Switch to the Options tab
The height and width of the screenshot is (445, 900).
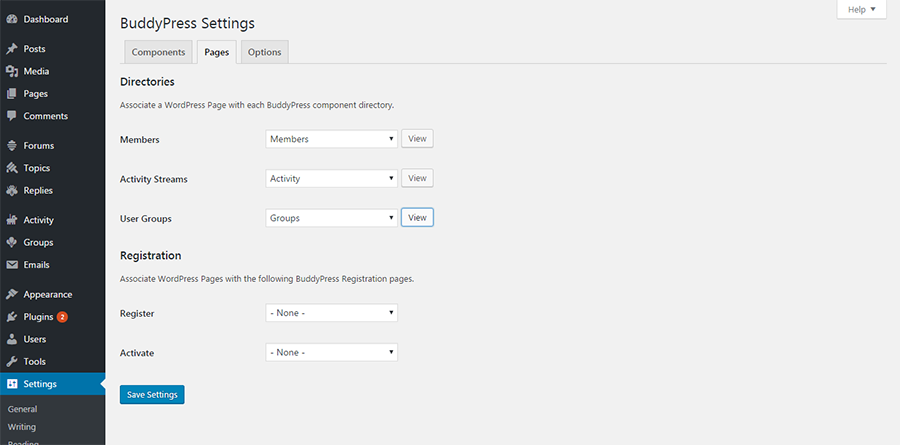[265, 52]
